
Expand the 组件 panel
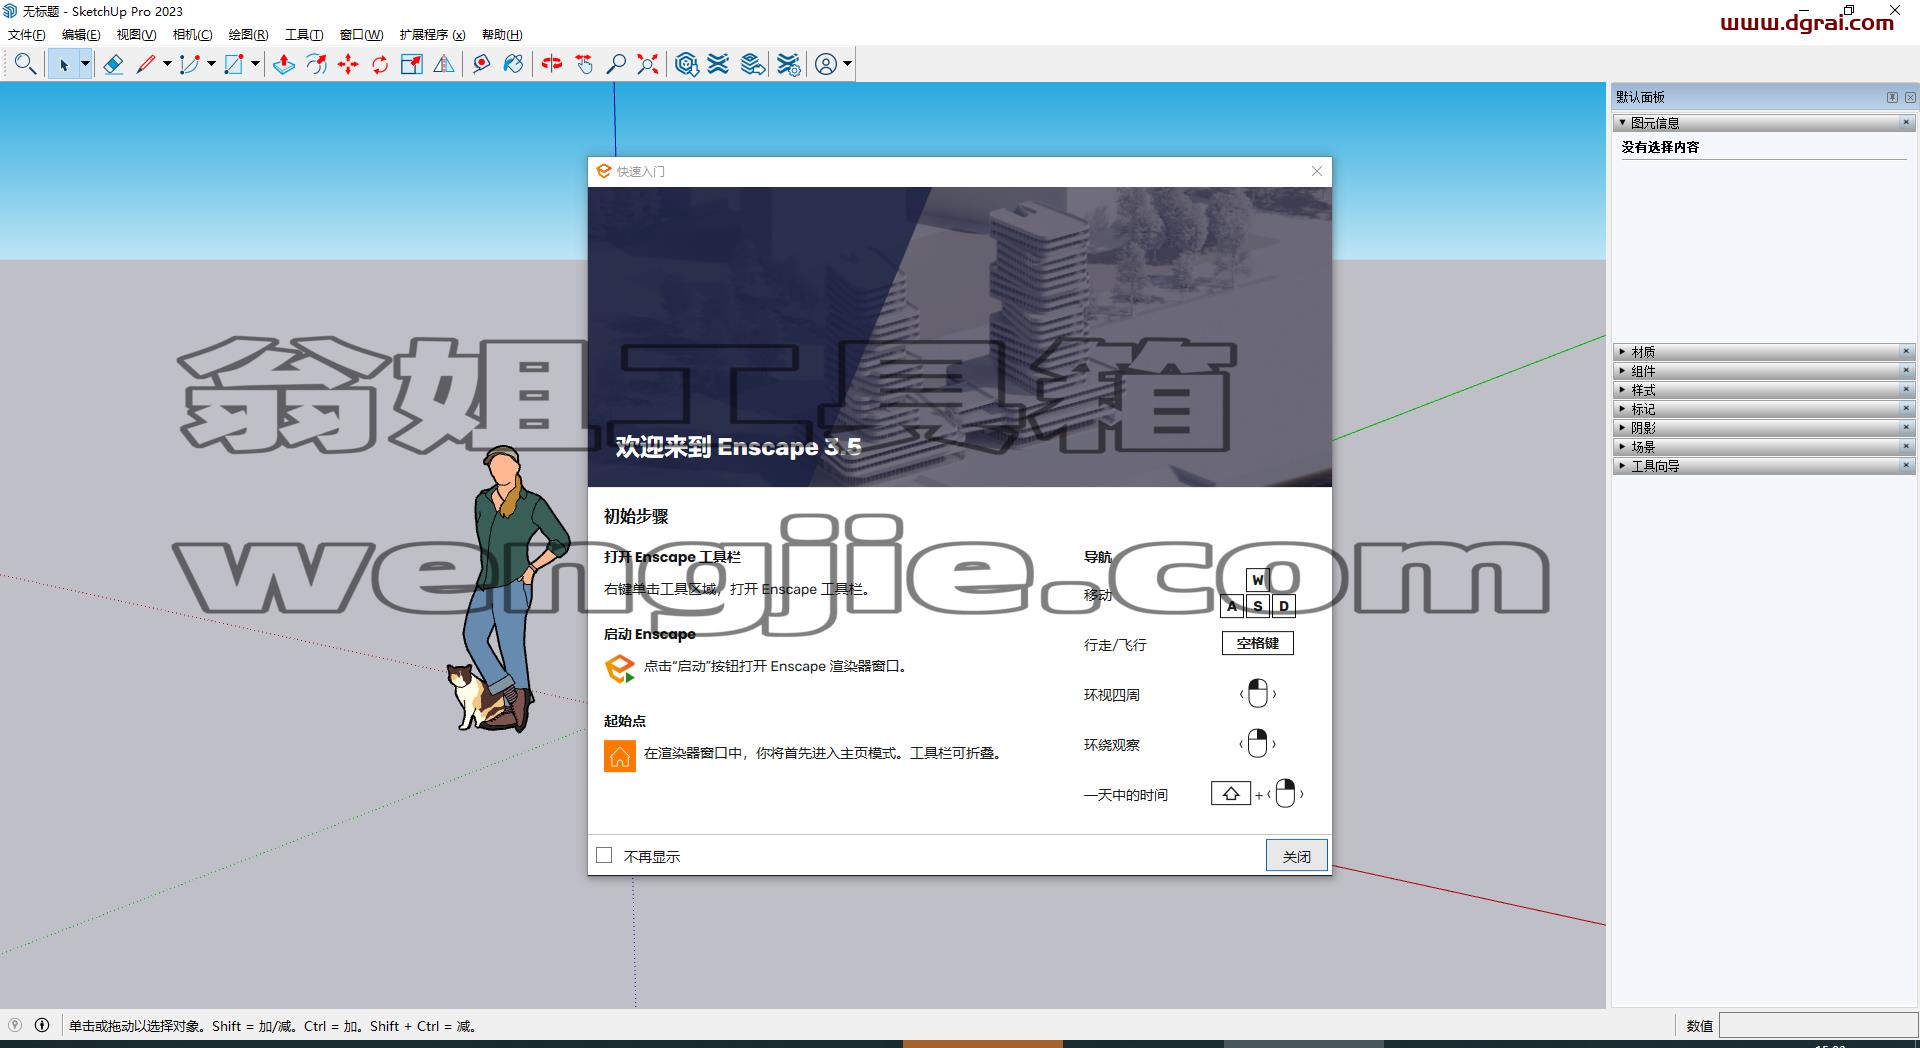tap(1622, 371)
